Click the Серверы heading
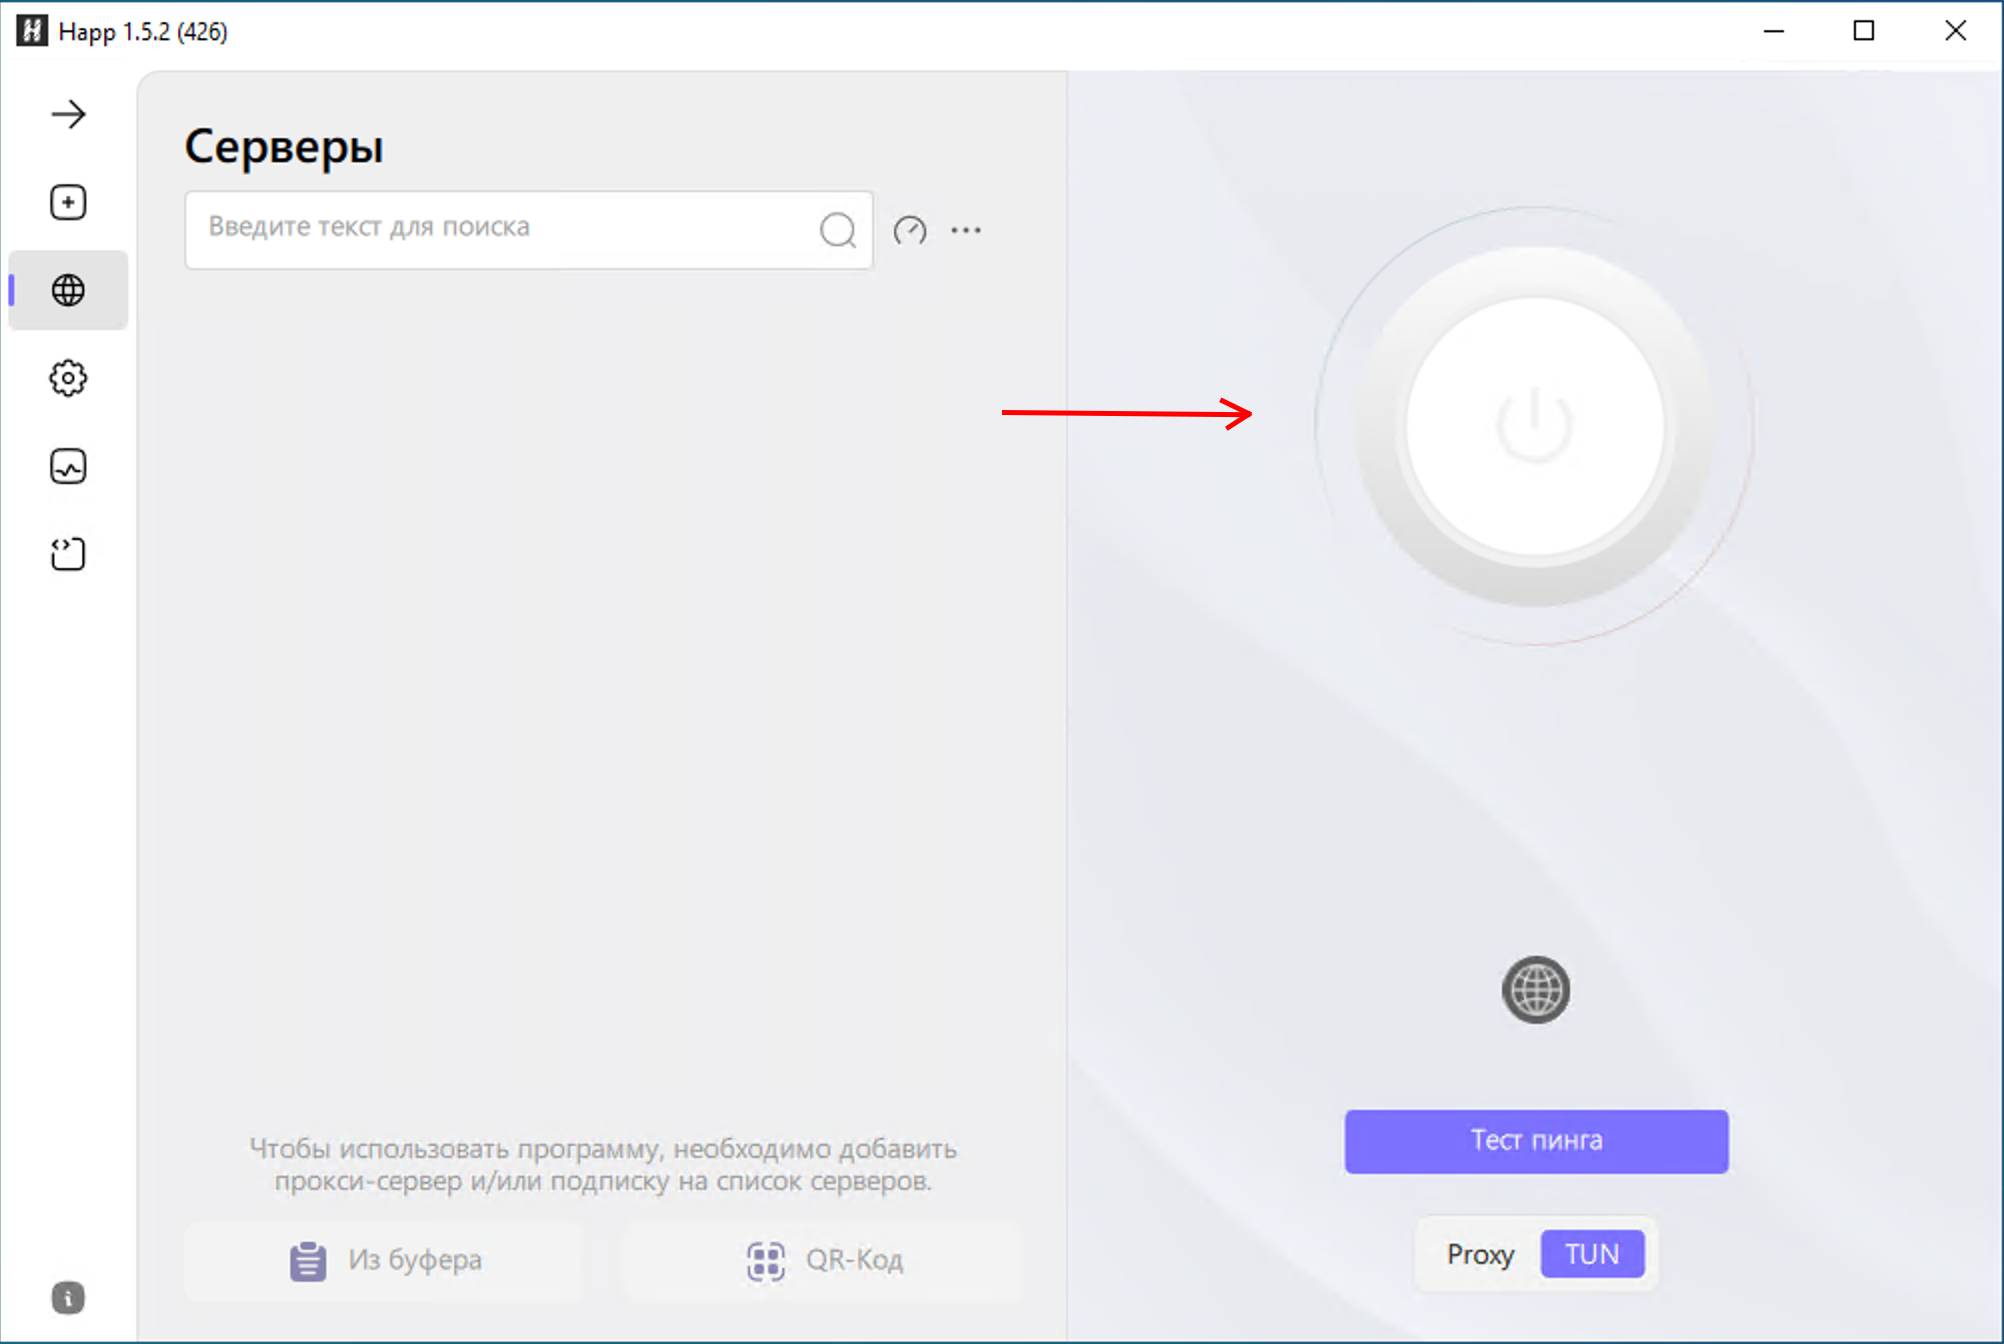Image resolution: width=2004 pixels, height=1344 pixels. 284,148
